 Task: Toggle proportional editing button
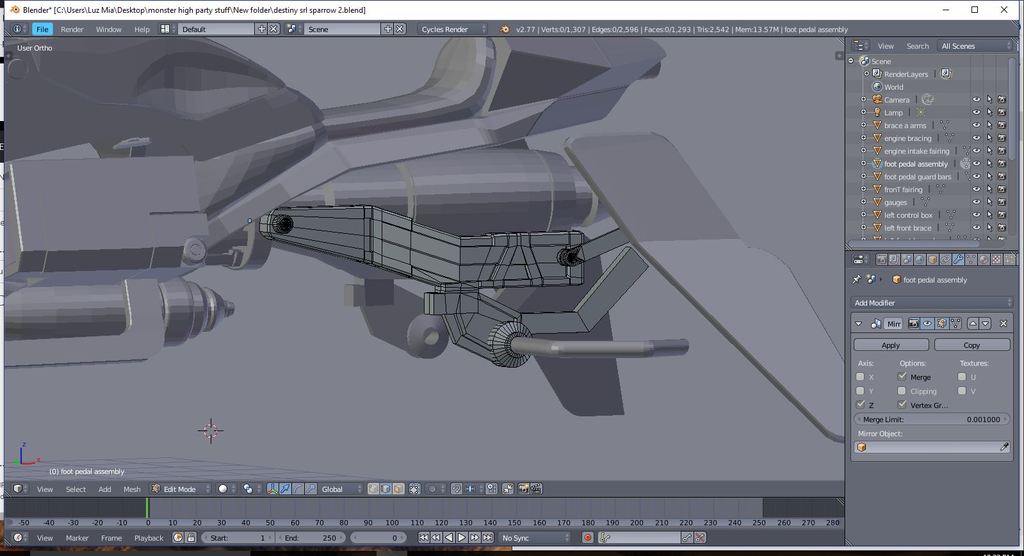(434, 489)
